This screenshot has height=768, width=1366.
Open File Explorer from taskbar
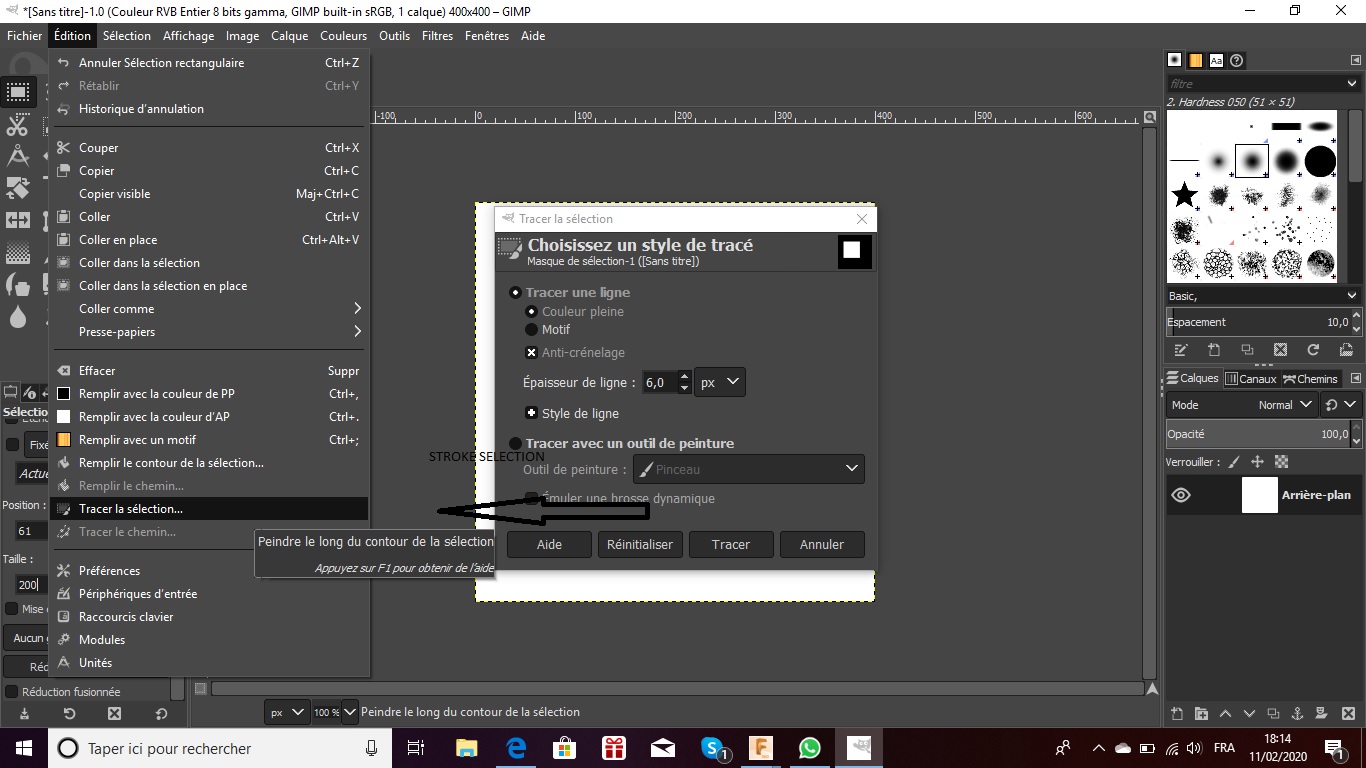tap(467, 748)
